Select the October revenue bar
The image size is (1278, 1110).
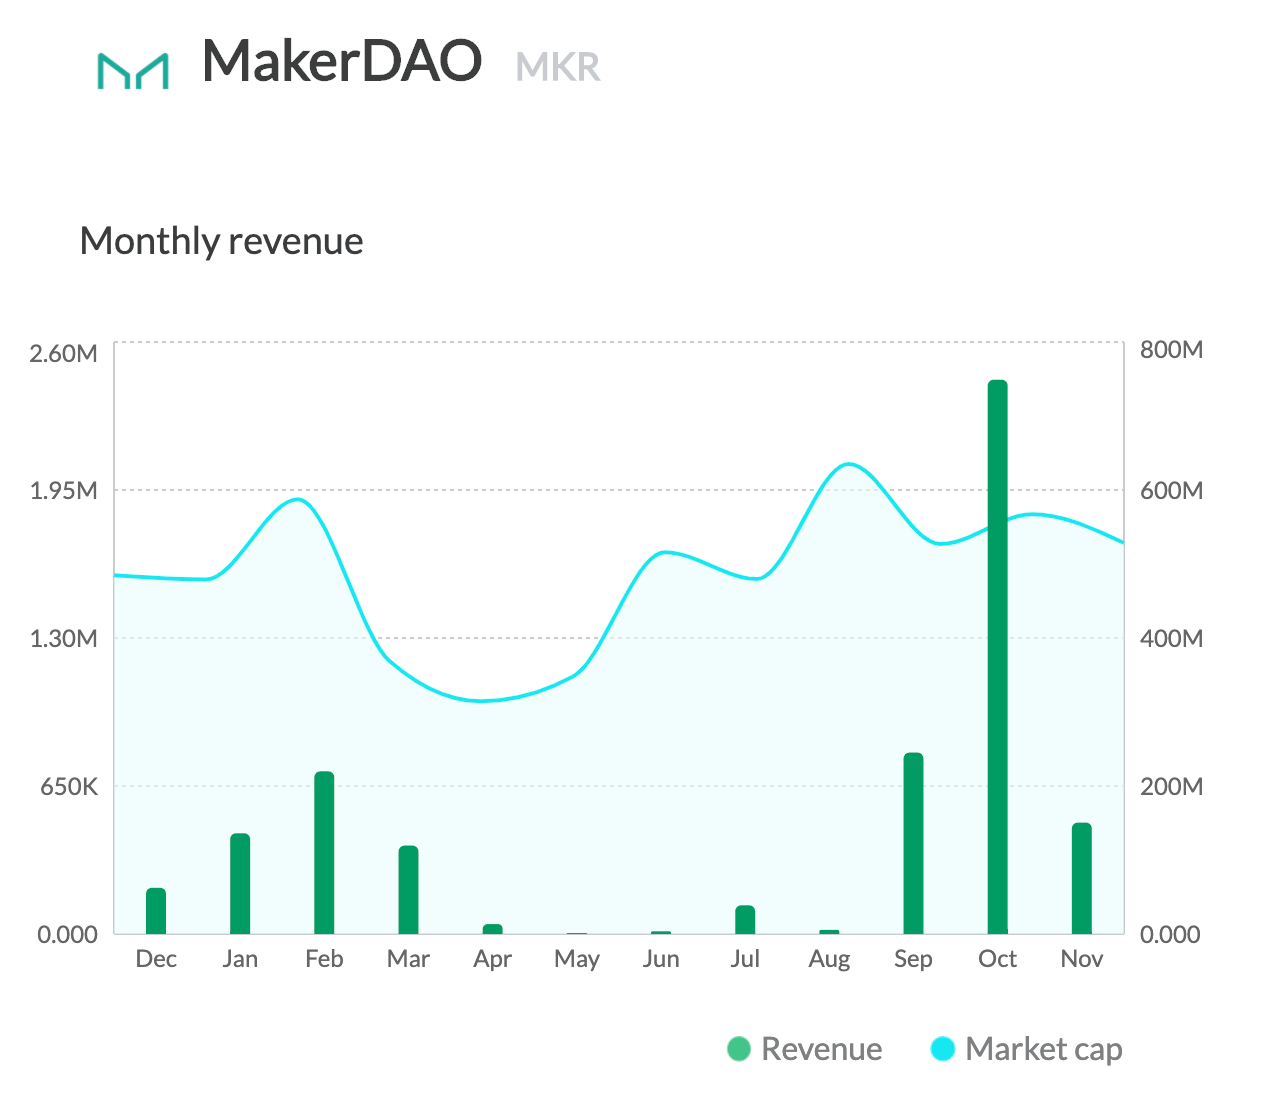coord(998,657)
